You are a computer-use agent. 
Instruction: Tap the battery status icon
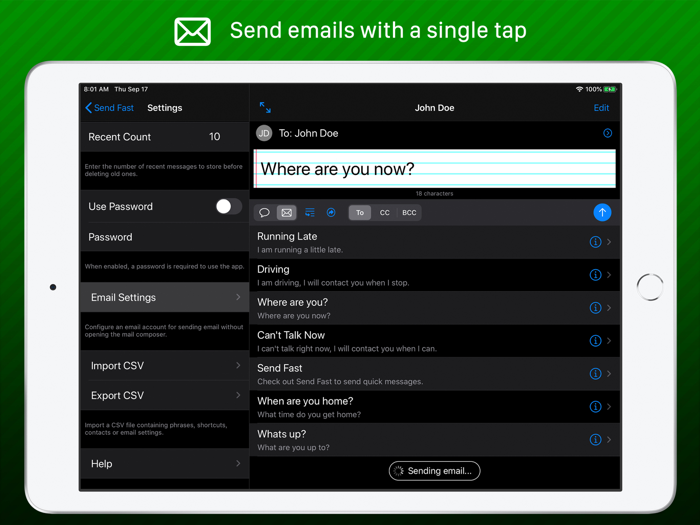tap(610, 89)
